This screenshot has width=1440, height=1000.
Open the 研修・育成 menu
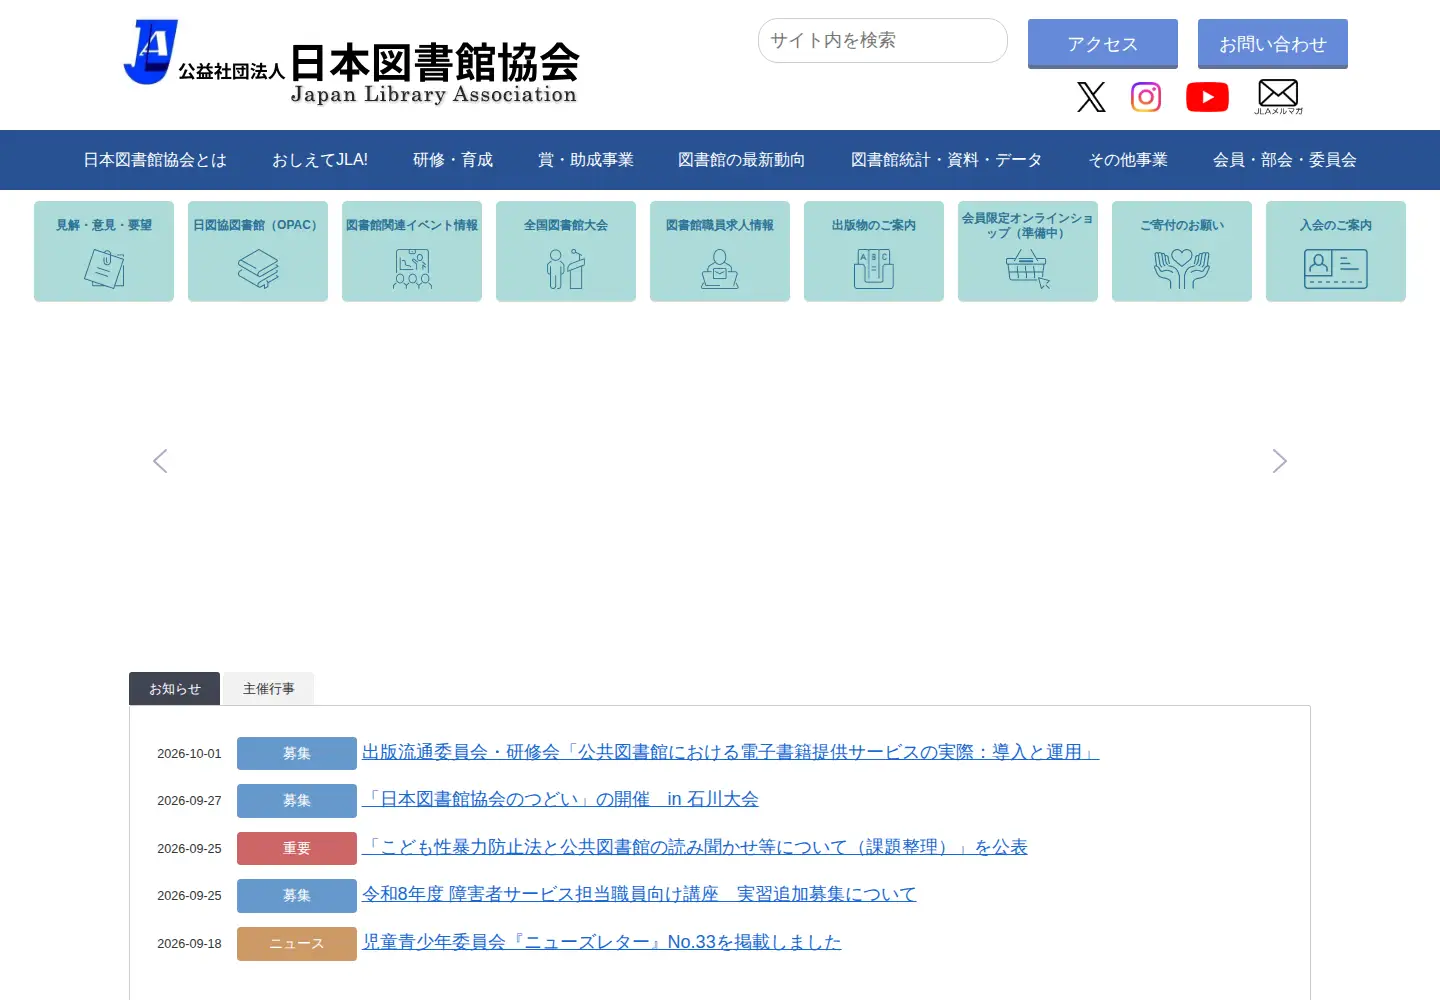453,160
